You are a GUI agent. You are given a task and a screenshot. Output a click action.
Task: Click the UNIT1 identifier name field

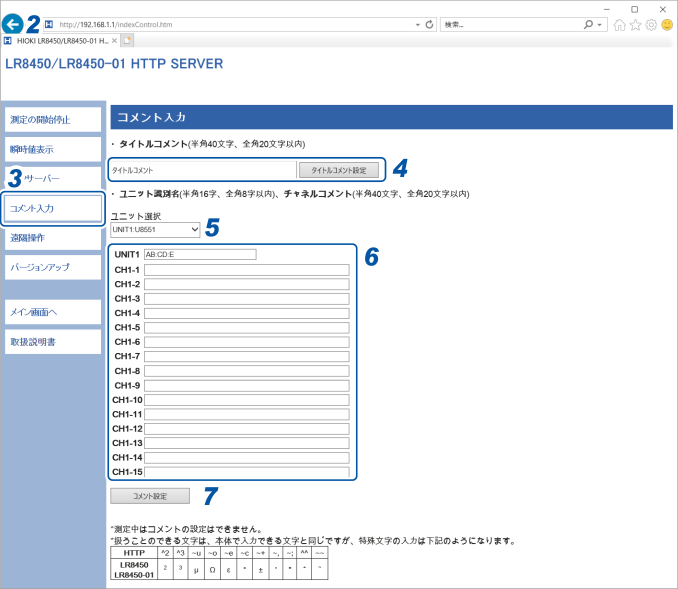(x=200, y=254)
